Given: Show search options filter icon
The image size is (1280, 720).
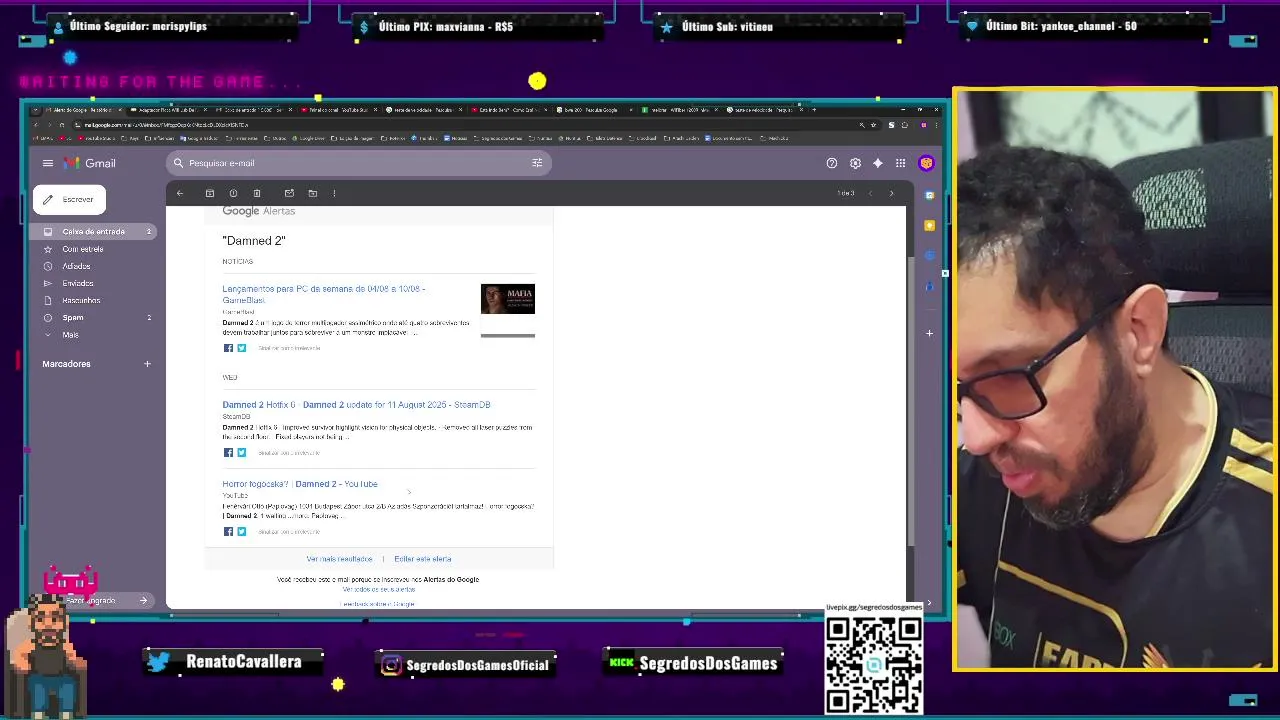Looking at the screenshot, I should pyautogui.click(x=537, y=163).
